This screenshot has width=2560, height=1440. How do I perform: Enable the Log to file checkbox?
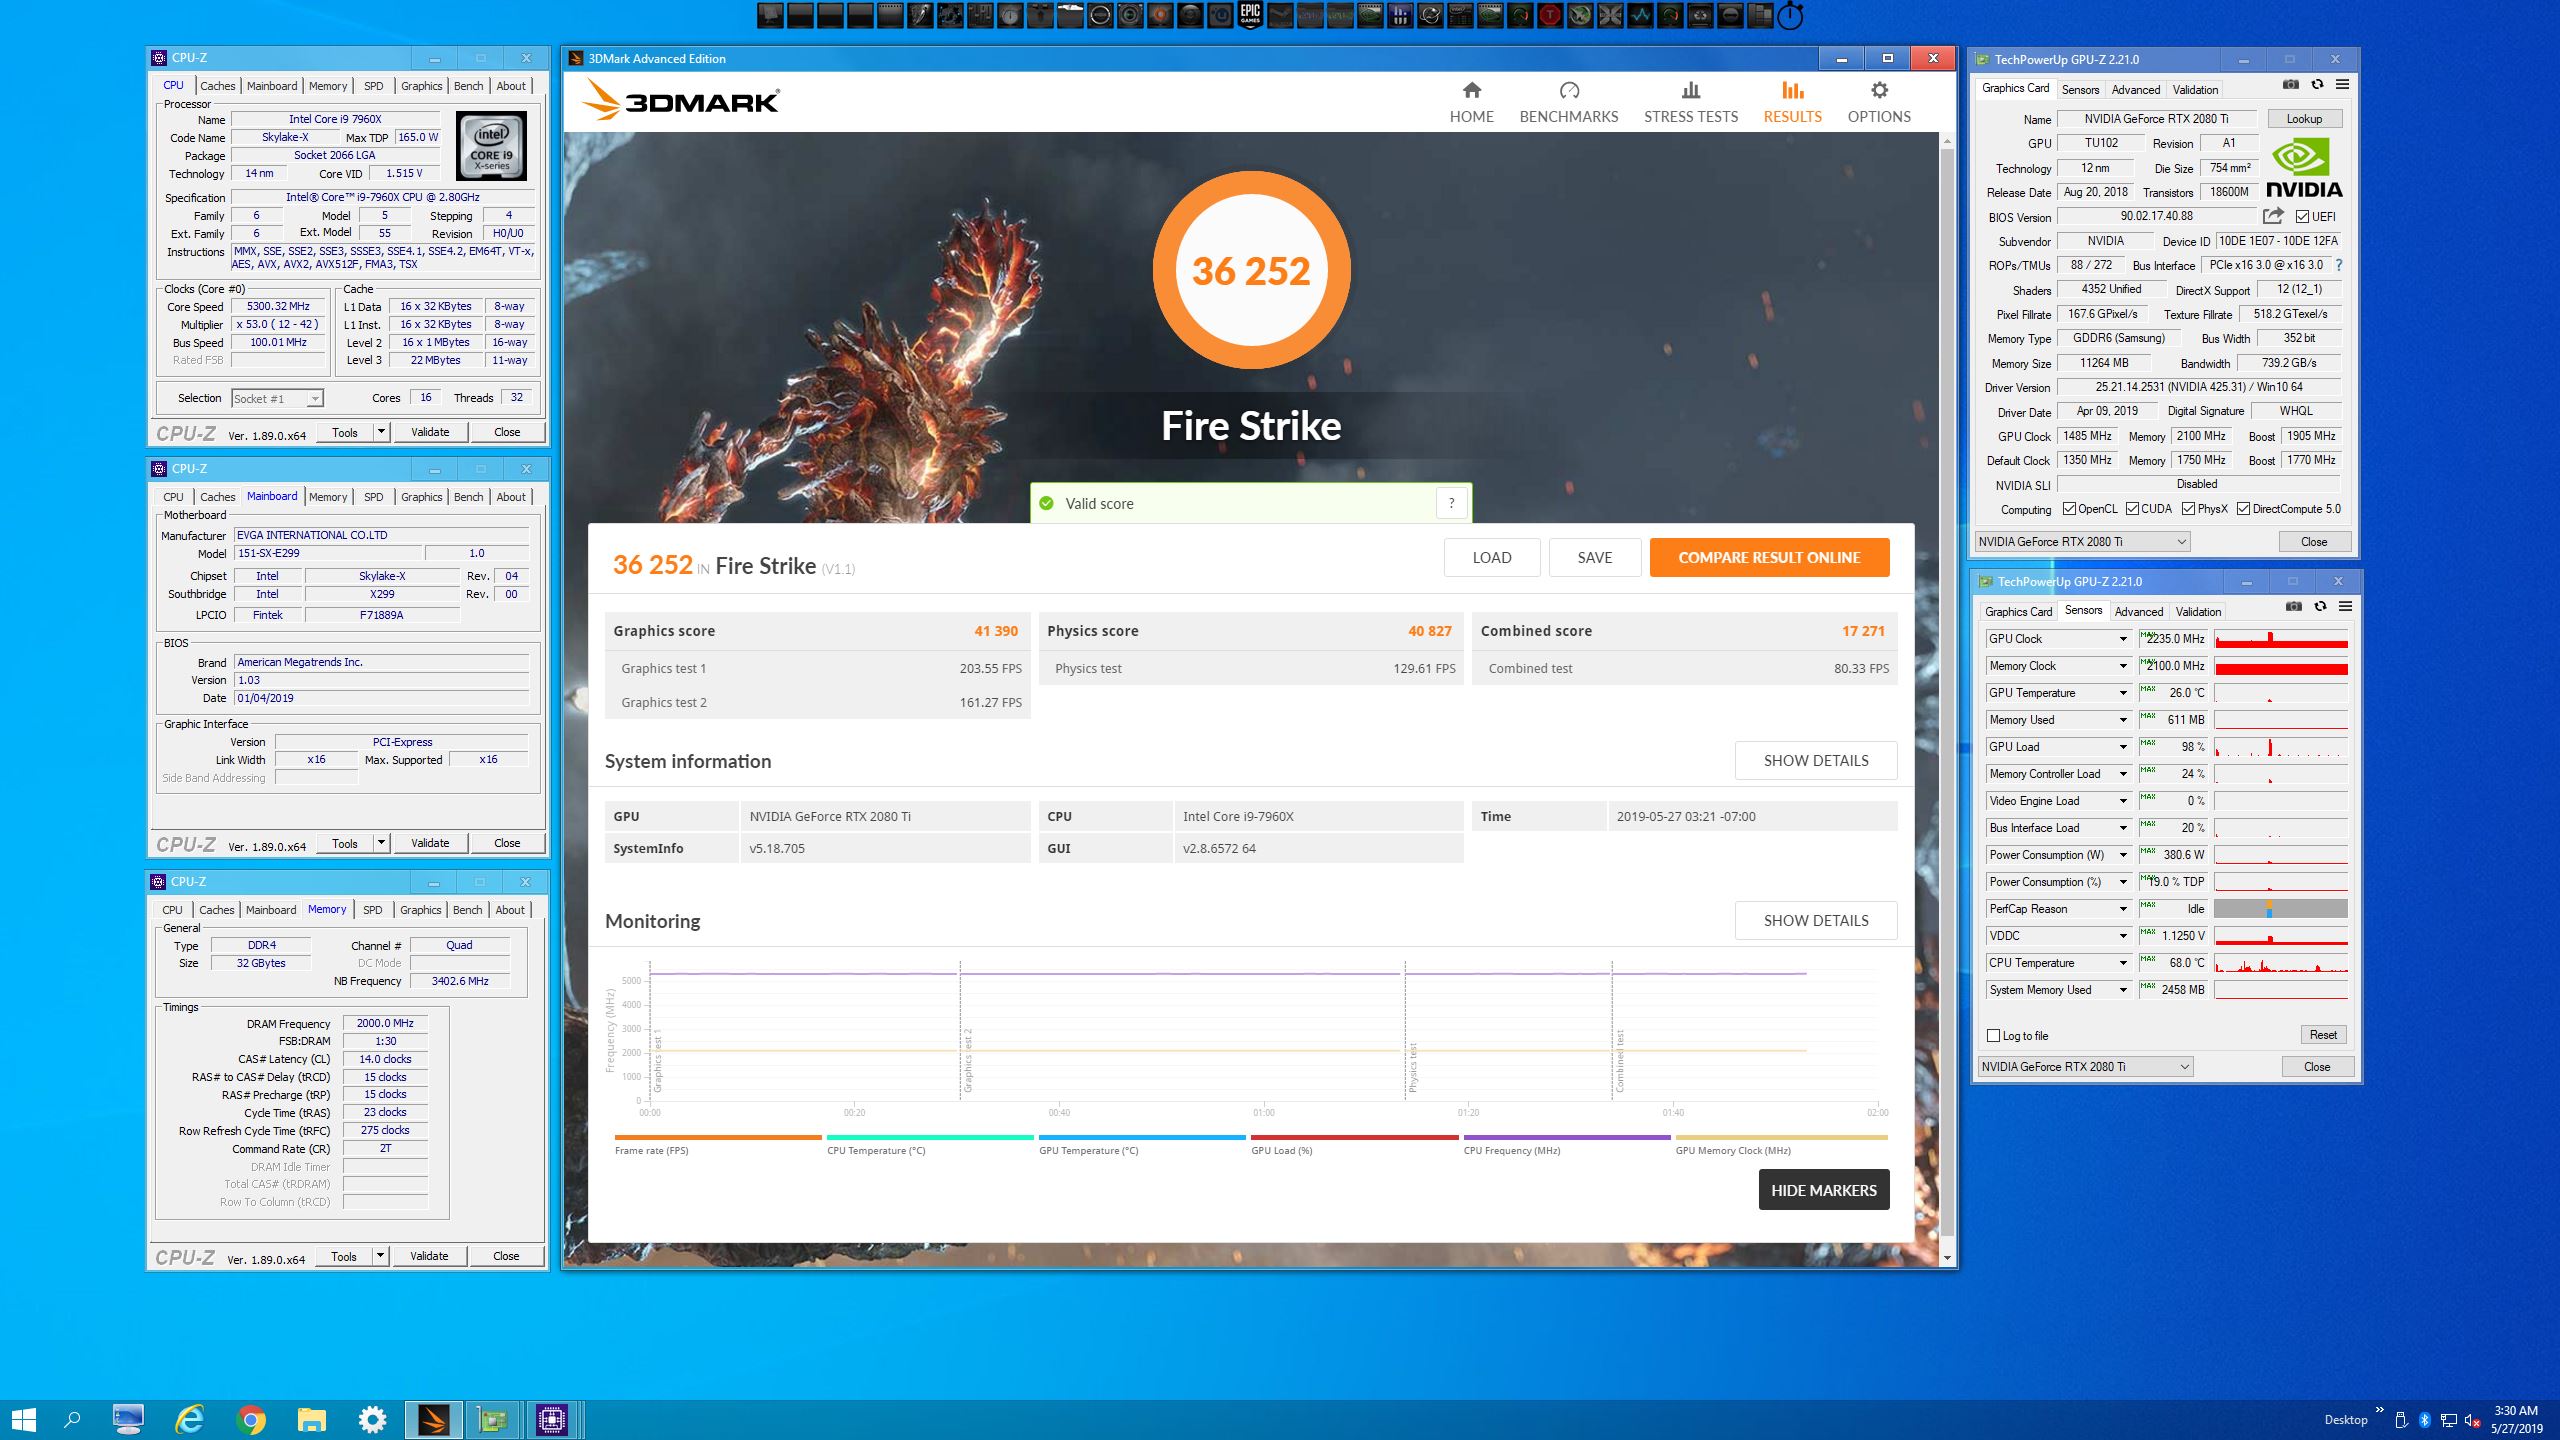pos(1994,1036)
